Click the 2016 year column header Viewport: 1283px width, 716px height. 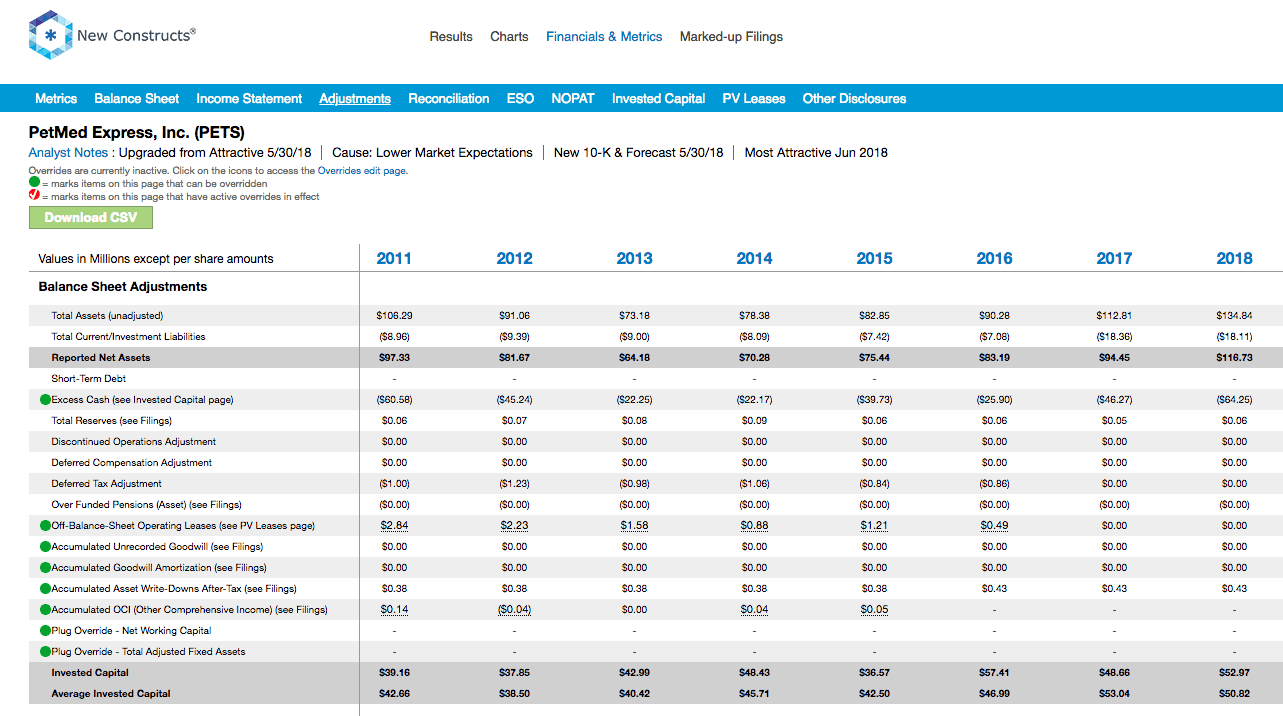click(x=994, y=258)
